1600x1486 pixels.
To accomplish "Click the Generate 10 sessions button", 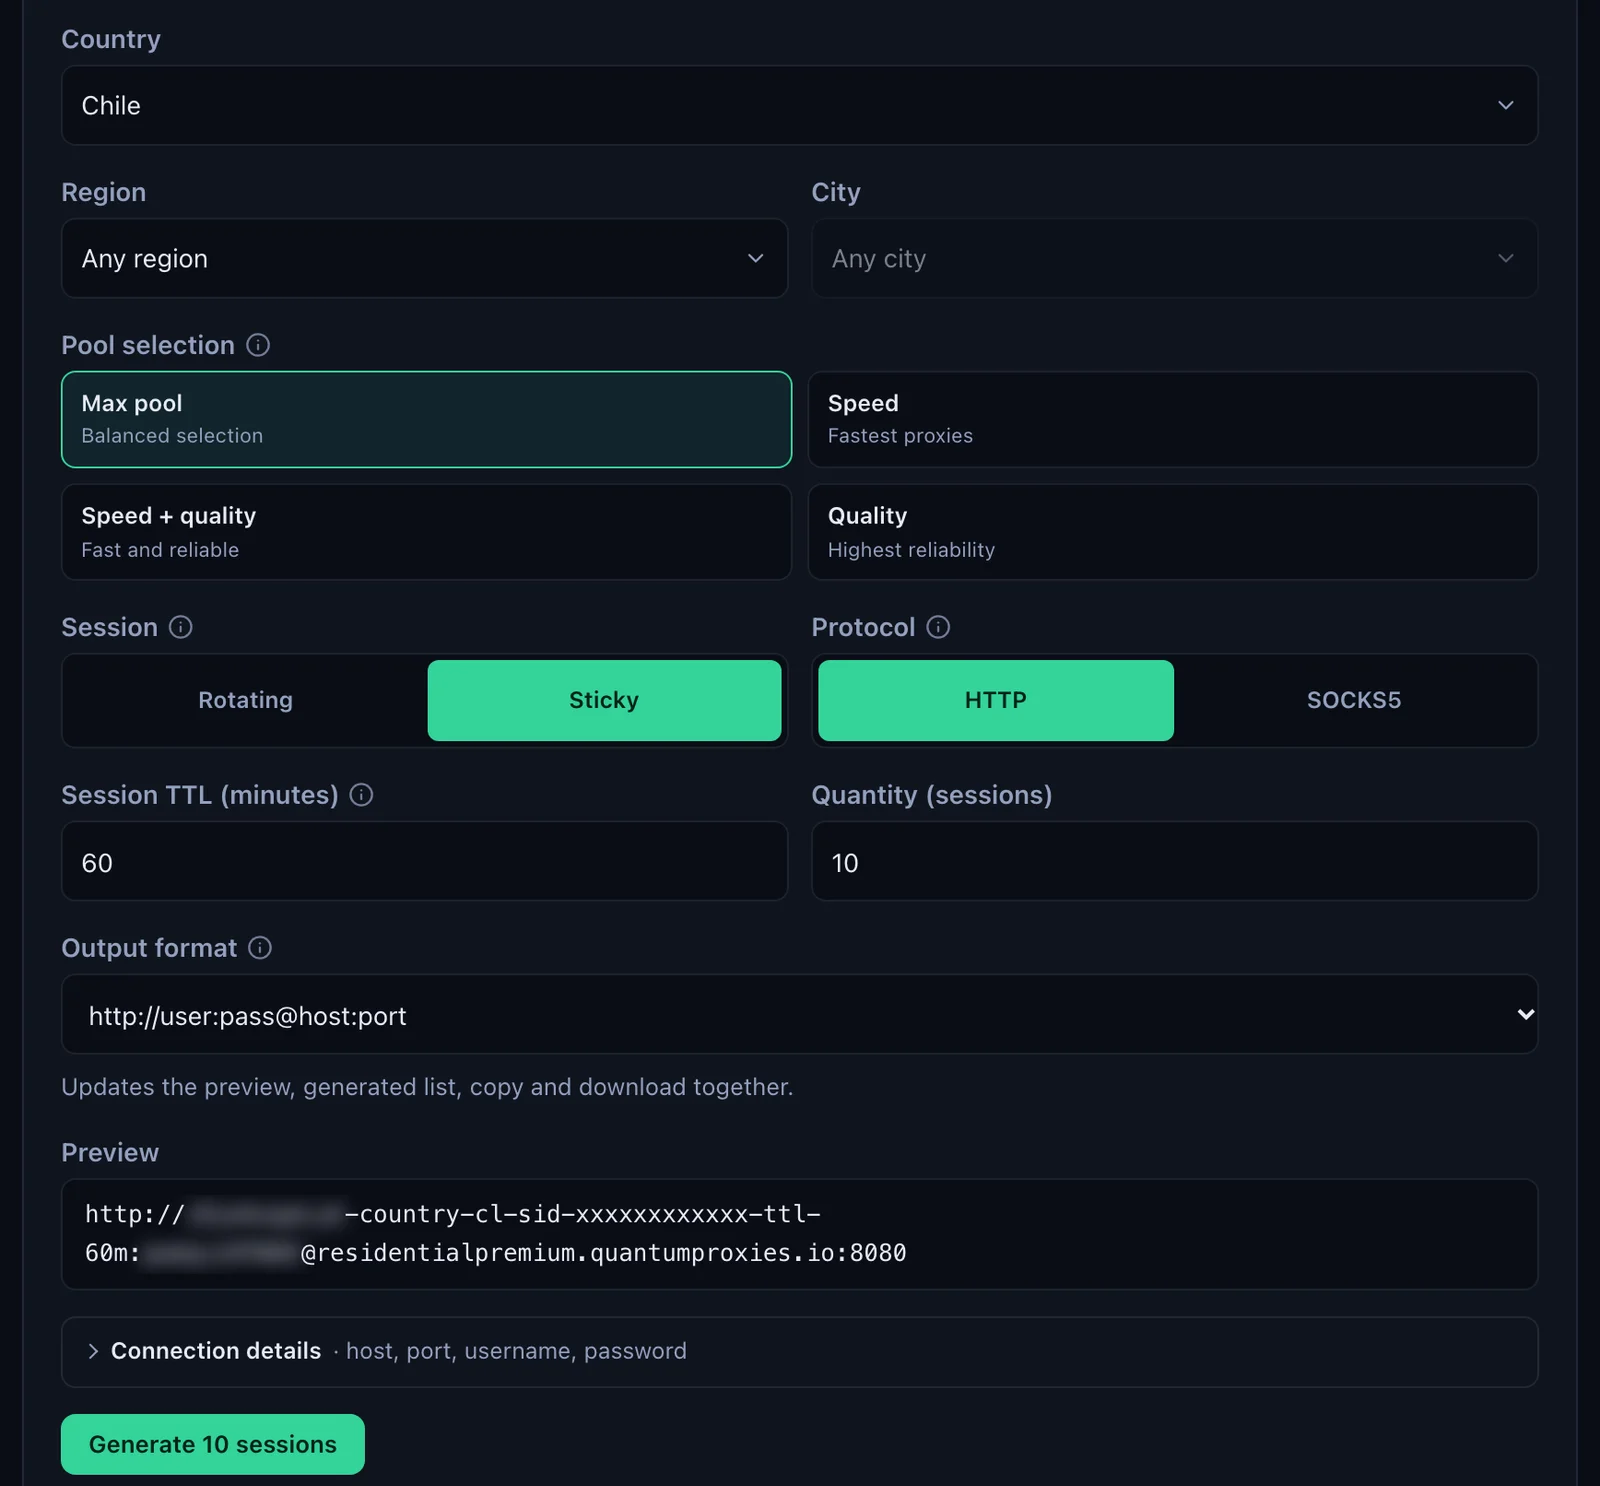I will pos(213,1444).
